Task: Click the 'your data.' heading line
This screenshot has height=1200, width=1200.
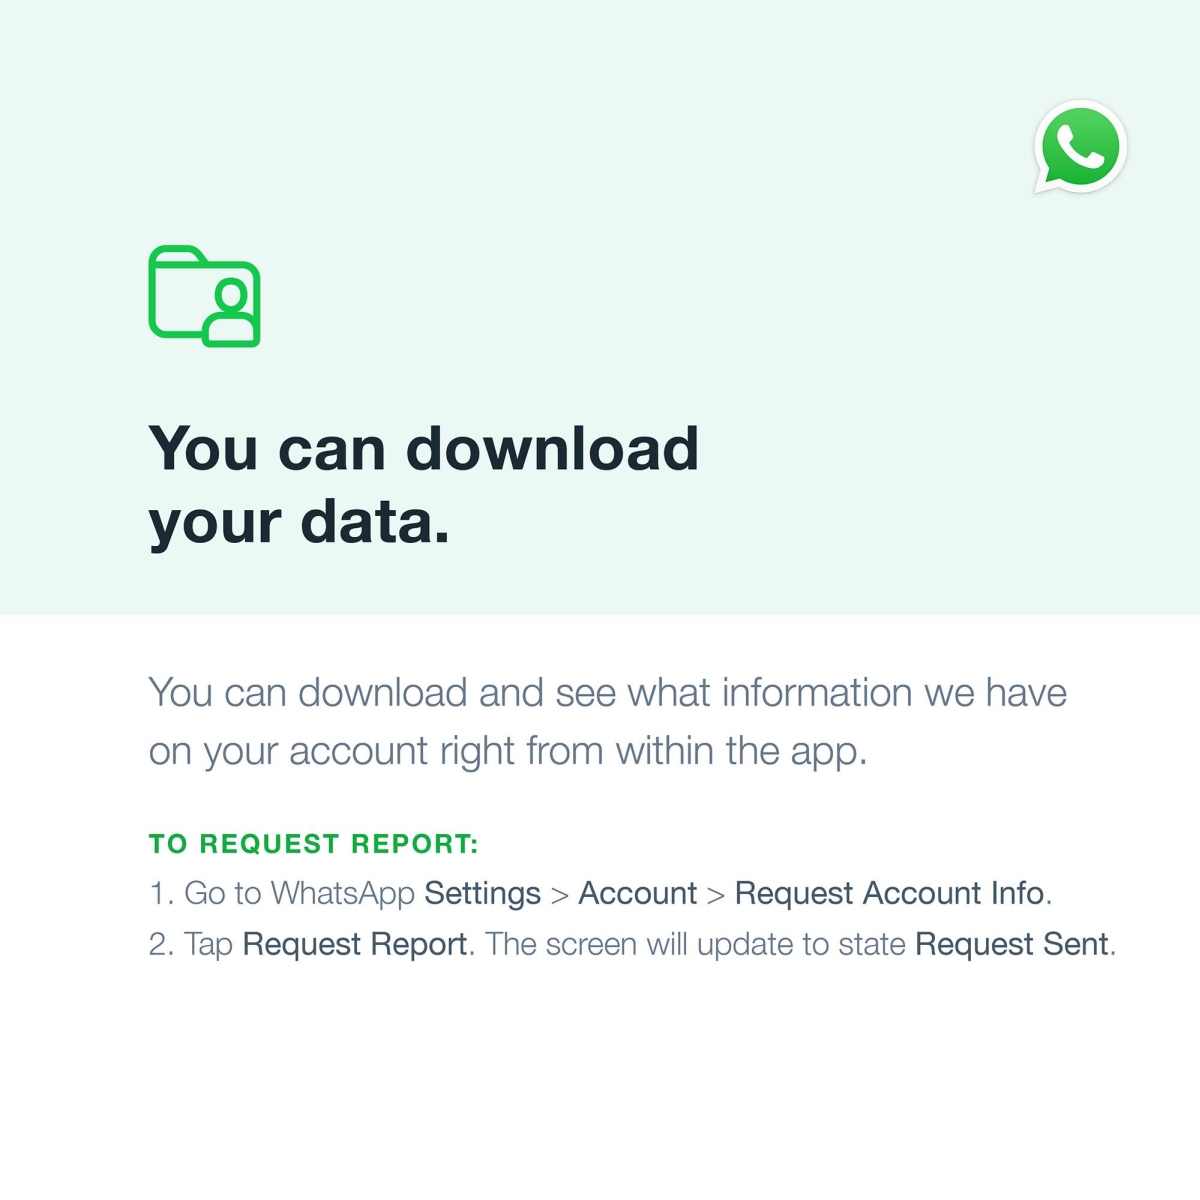Action: [299, 522]
